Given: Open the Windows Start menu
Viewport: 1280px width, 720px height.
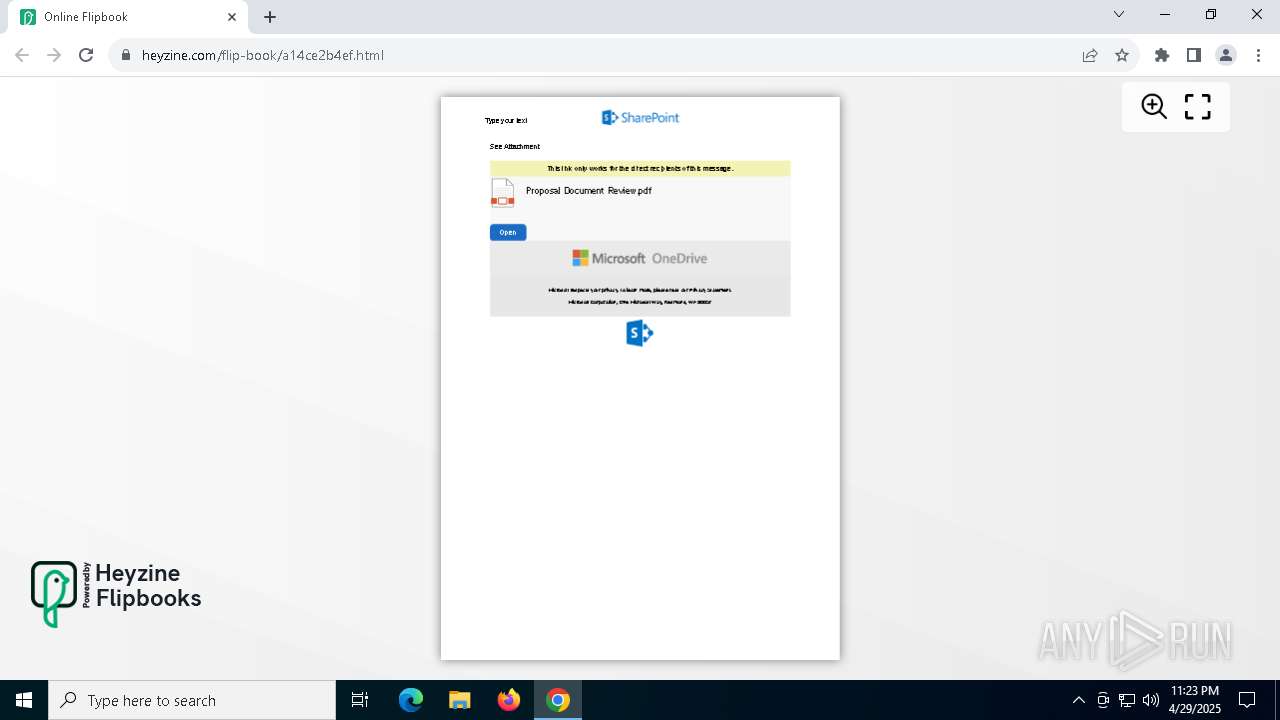Looking at the screenshot, I should tap(24, 700).
